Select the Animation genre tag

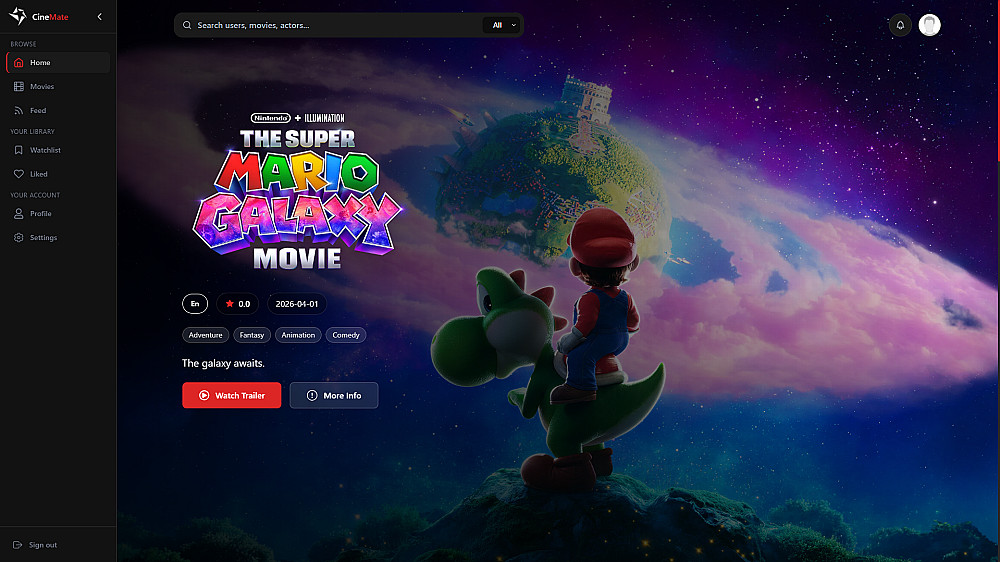(x=298, y=335)
